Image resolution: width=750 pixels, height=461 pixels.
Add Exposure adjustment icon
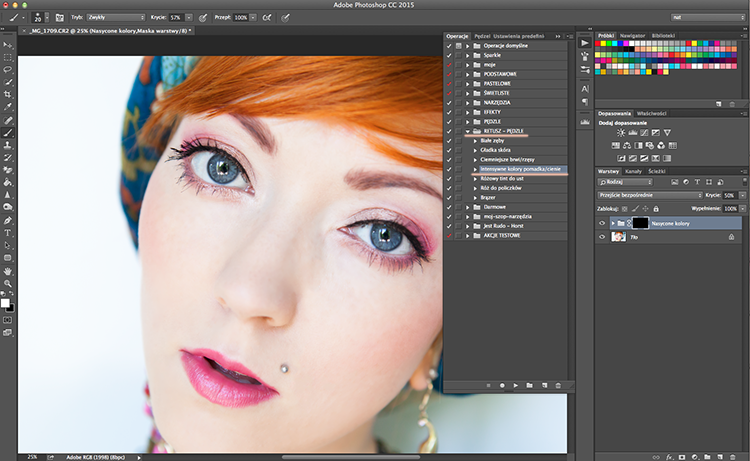coord(656,133)
